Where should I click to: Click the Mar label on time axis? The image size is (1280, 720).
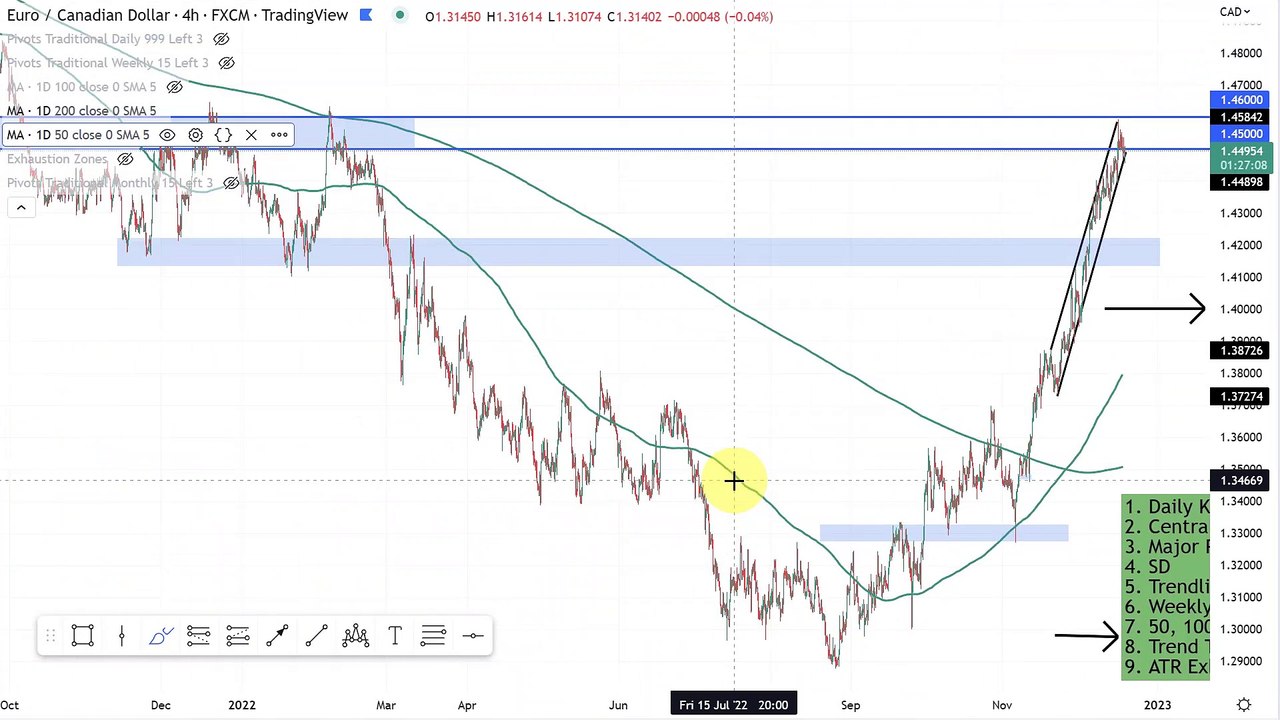pyautogui.click(x=386, y=705)
